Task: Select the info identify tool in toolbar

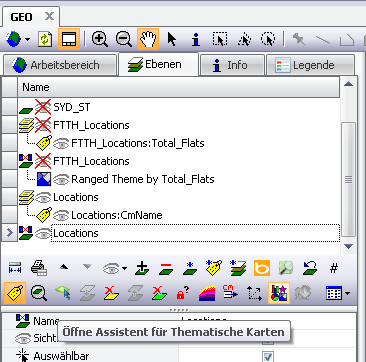Action: click(x=196, y=39)
